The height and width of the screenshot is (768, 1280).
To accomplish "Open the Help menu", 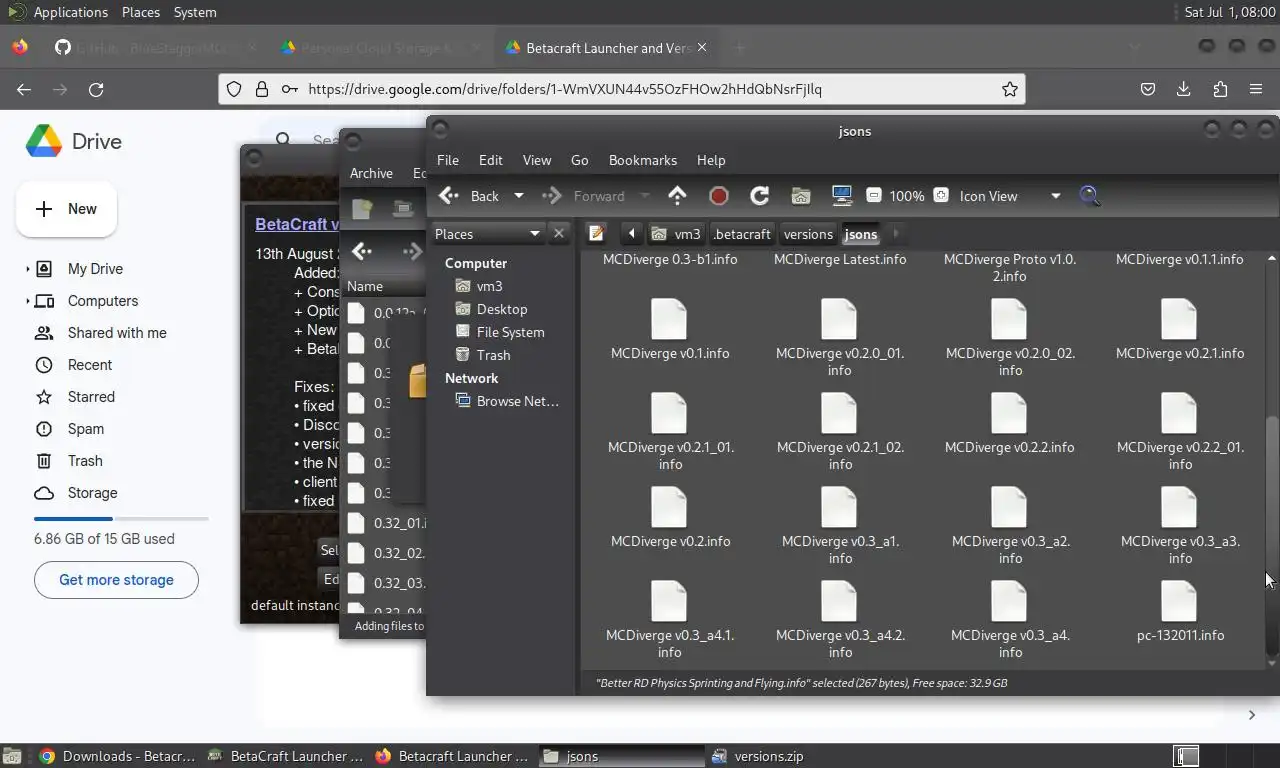I will click(711, 160).
